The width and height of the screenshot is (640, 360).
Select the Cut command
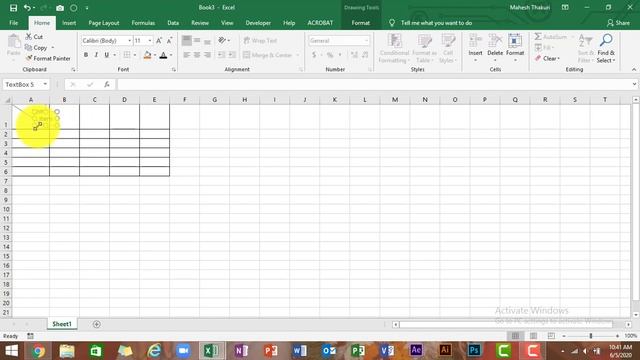pyautogui.click(x=34, y=37)
